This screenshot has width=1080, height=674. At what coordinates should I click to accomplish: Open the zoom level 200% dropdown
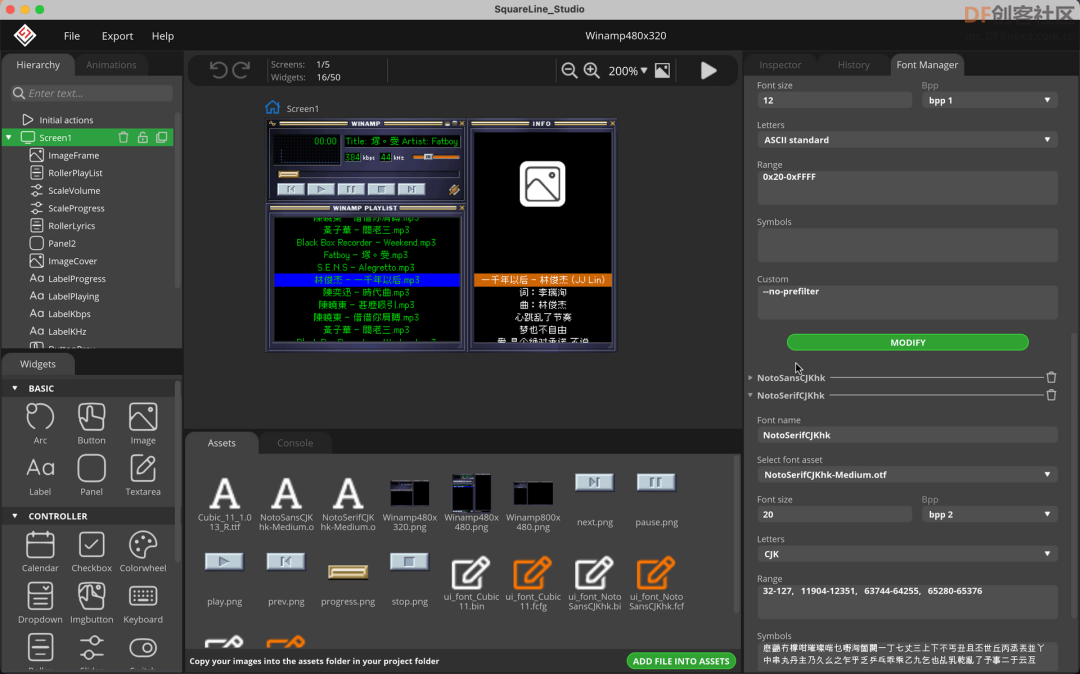pos(627,70)
